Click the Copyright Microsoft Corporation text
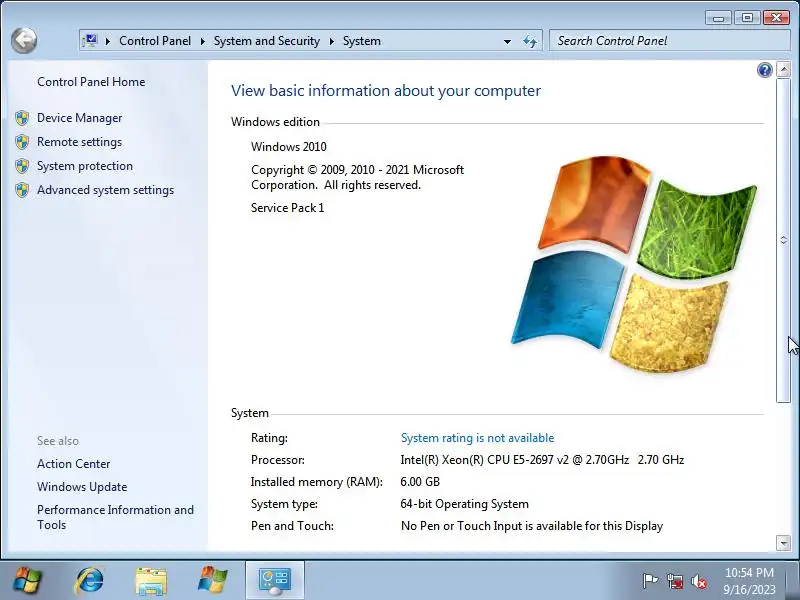The image size is (800, 600). click(x=357, y=177)
